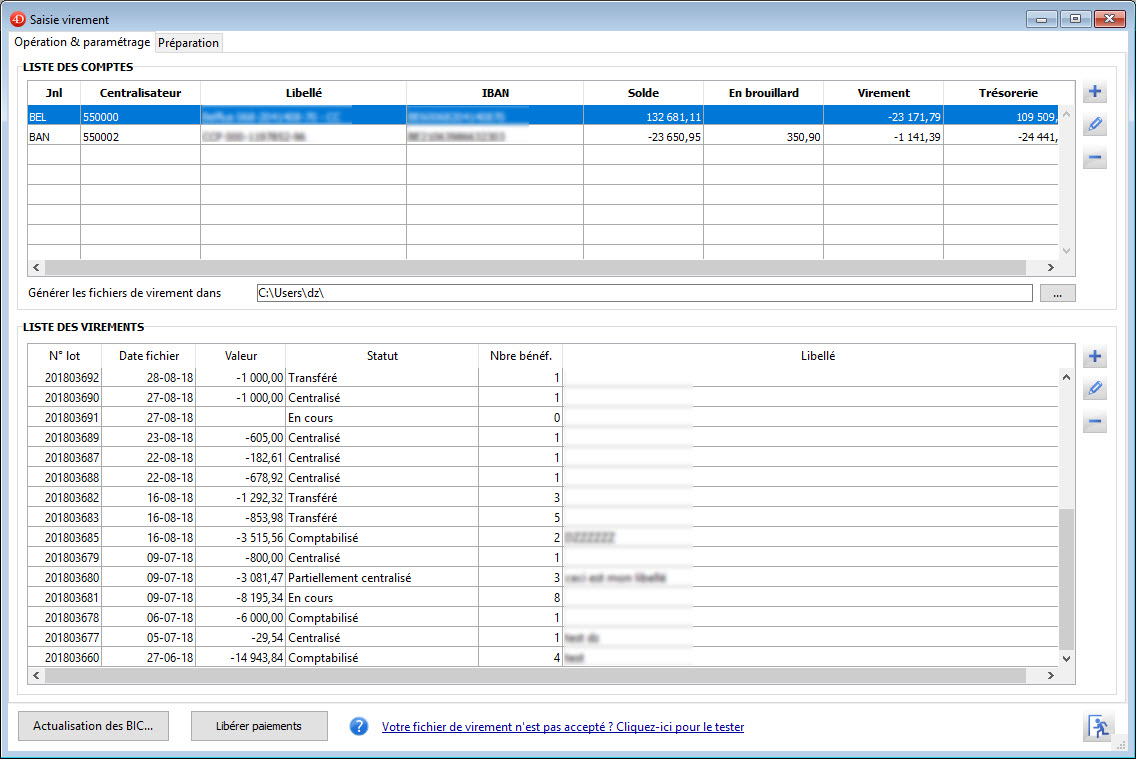Screen dimensions: 1136x759
Task: Select the Opération & paramétrage tab
Action: point(82,43)
